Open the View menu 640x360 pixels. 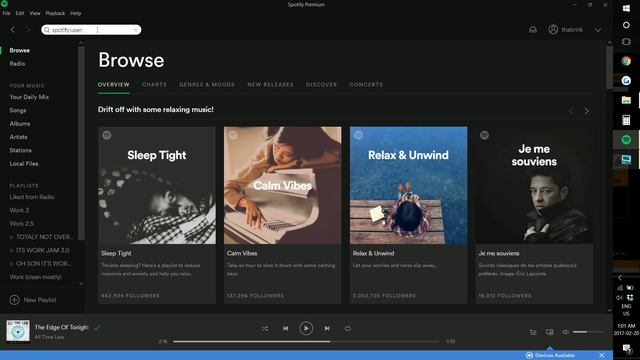point(35,13)
